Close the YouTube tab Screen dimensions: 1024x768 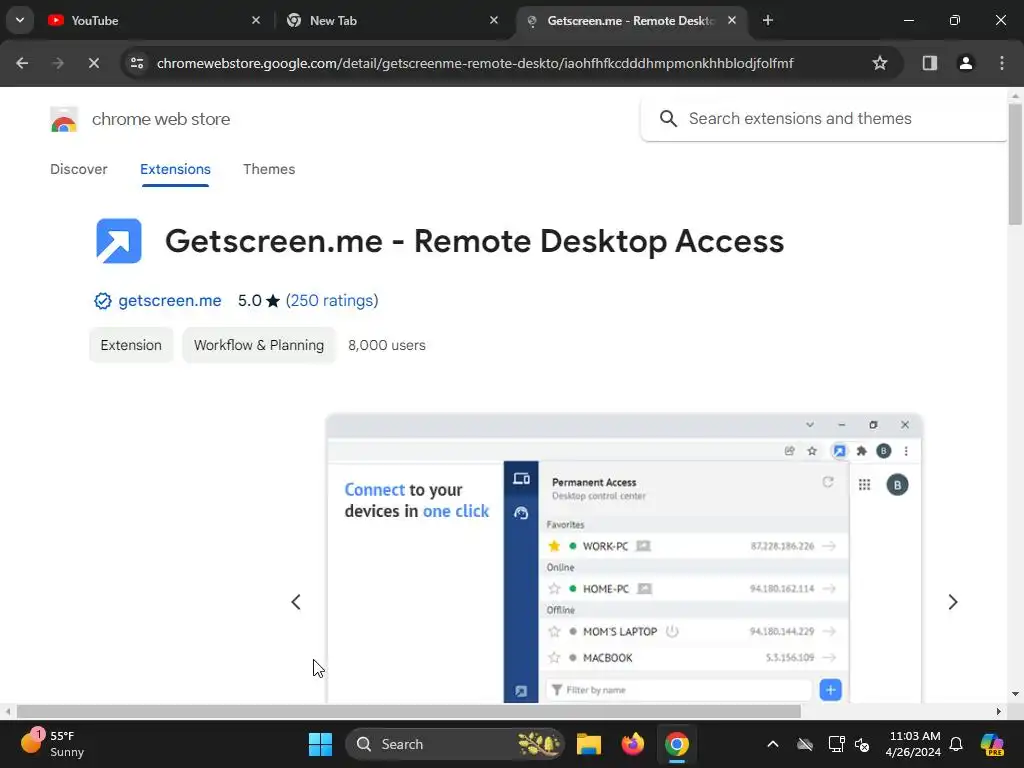tap(256, 20)
